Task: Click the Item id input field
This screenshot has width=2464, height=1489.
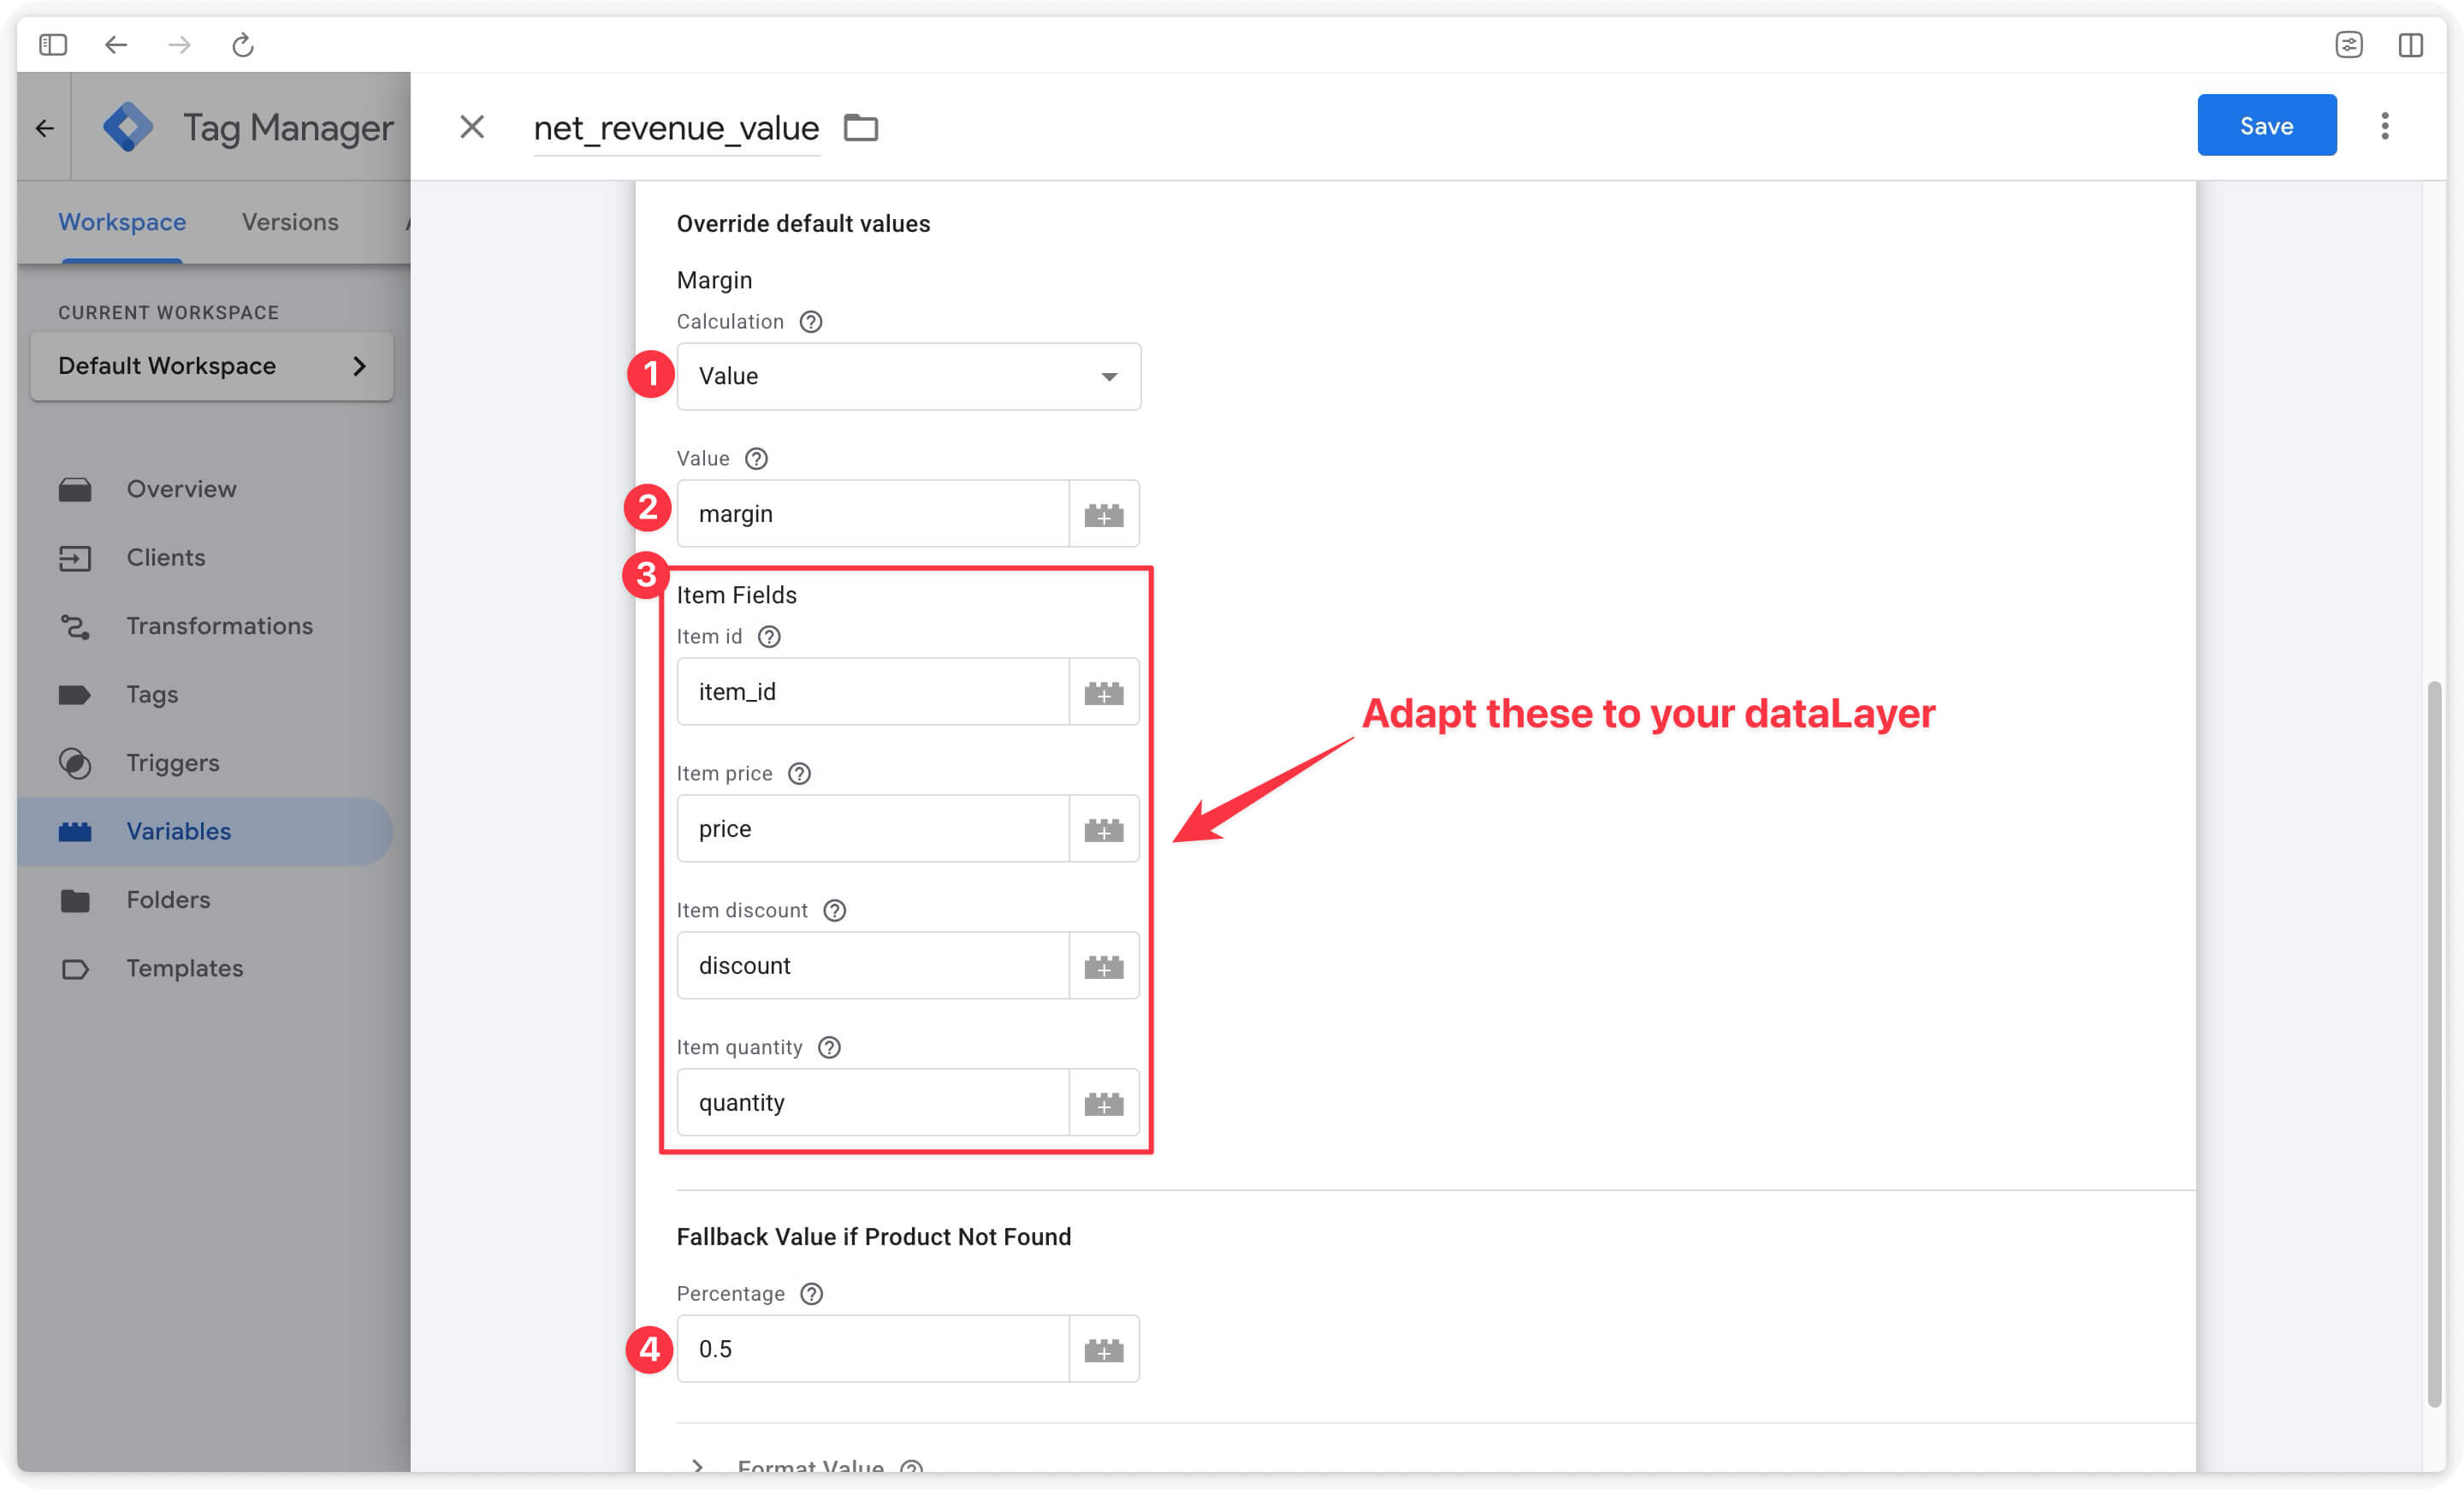Action: (873, 692)
